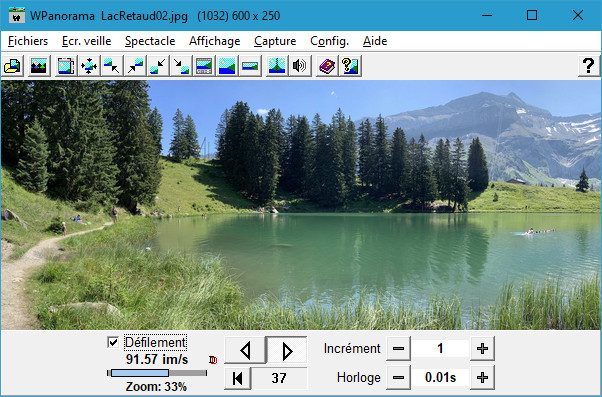Viewport: 602px width, 397px height.
Task: Open the Affichage menu
Action: (214, 41)
